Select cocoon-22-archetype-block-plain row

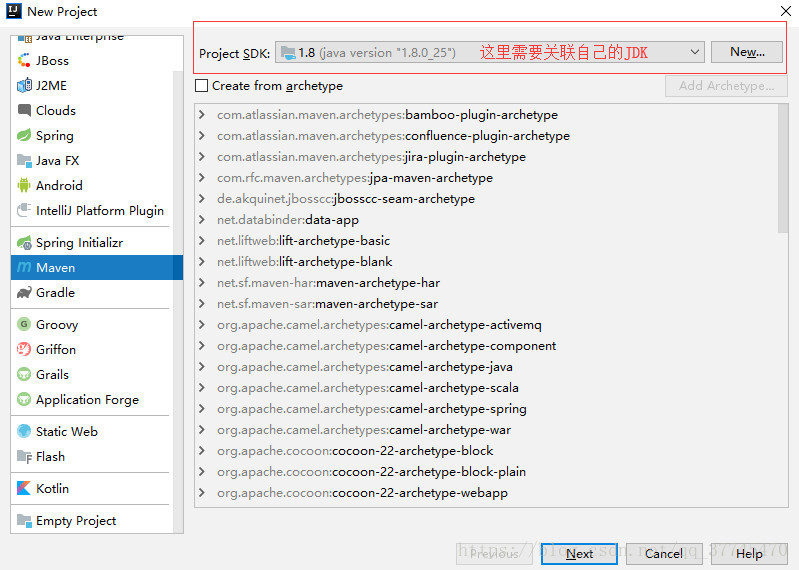(x=486, y=471)
